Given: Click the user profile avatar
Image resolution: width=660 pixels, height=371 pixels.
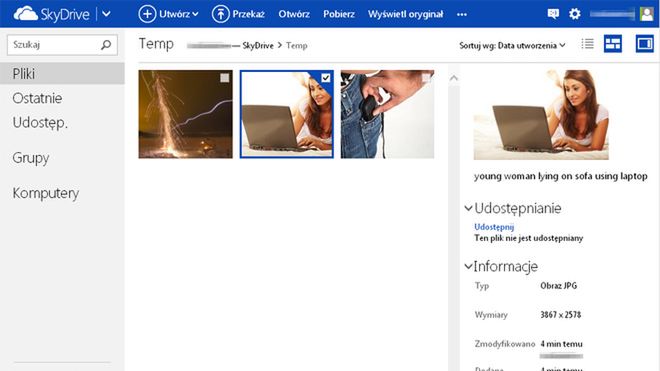Looking at the screenshot, I should (647, 14).
